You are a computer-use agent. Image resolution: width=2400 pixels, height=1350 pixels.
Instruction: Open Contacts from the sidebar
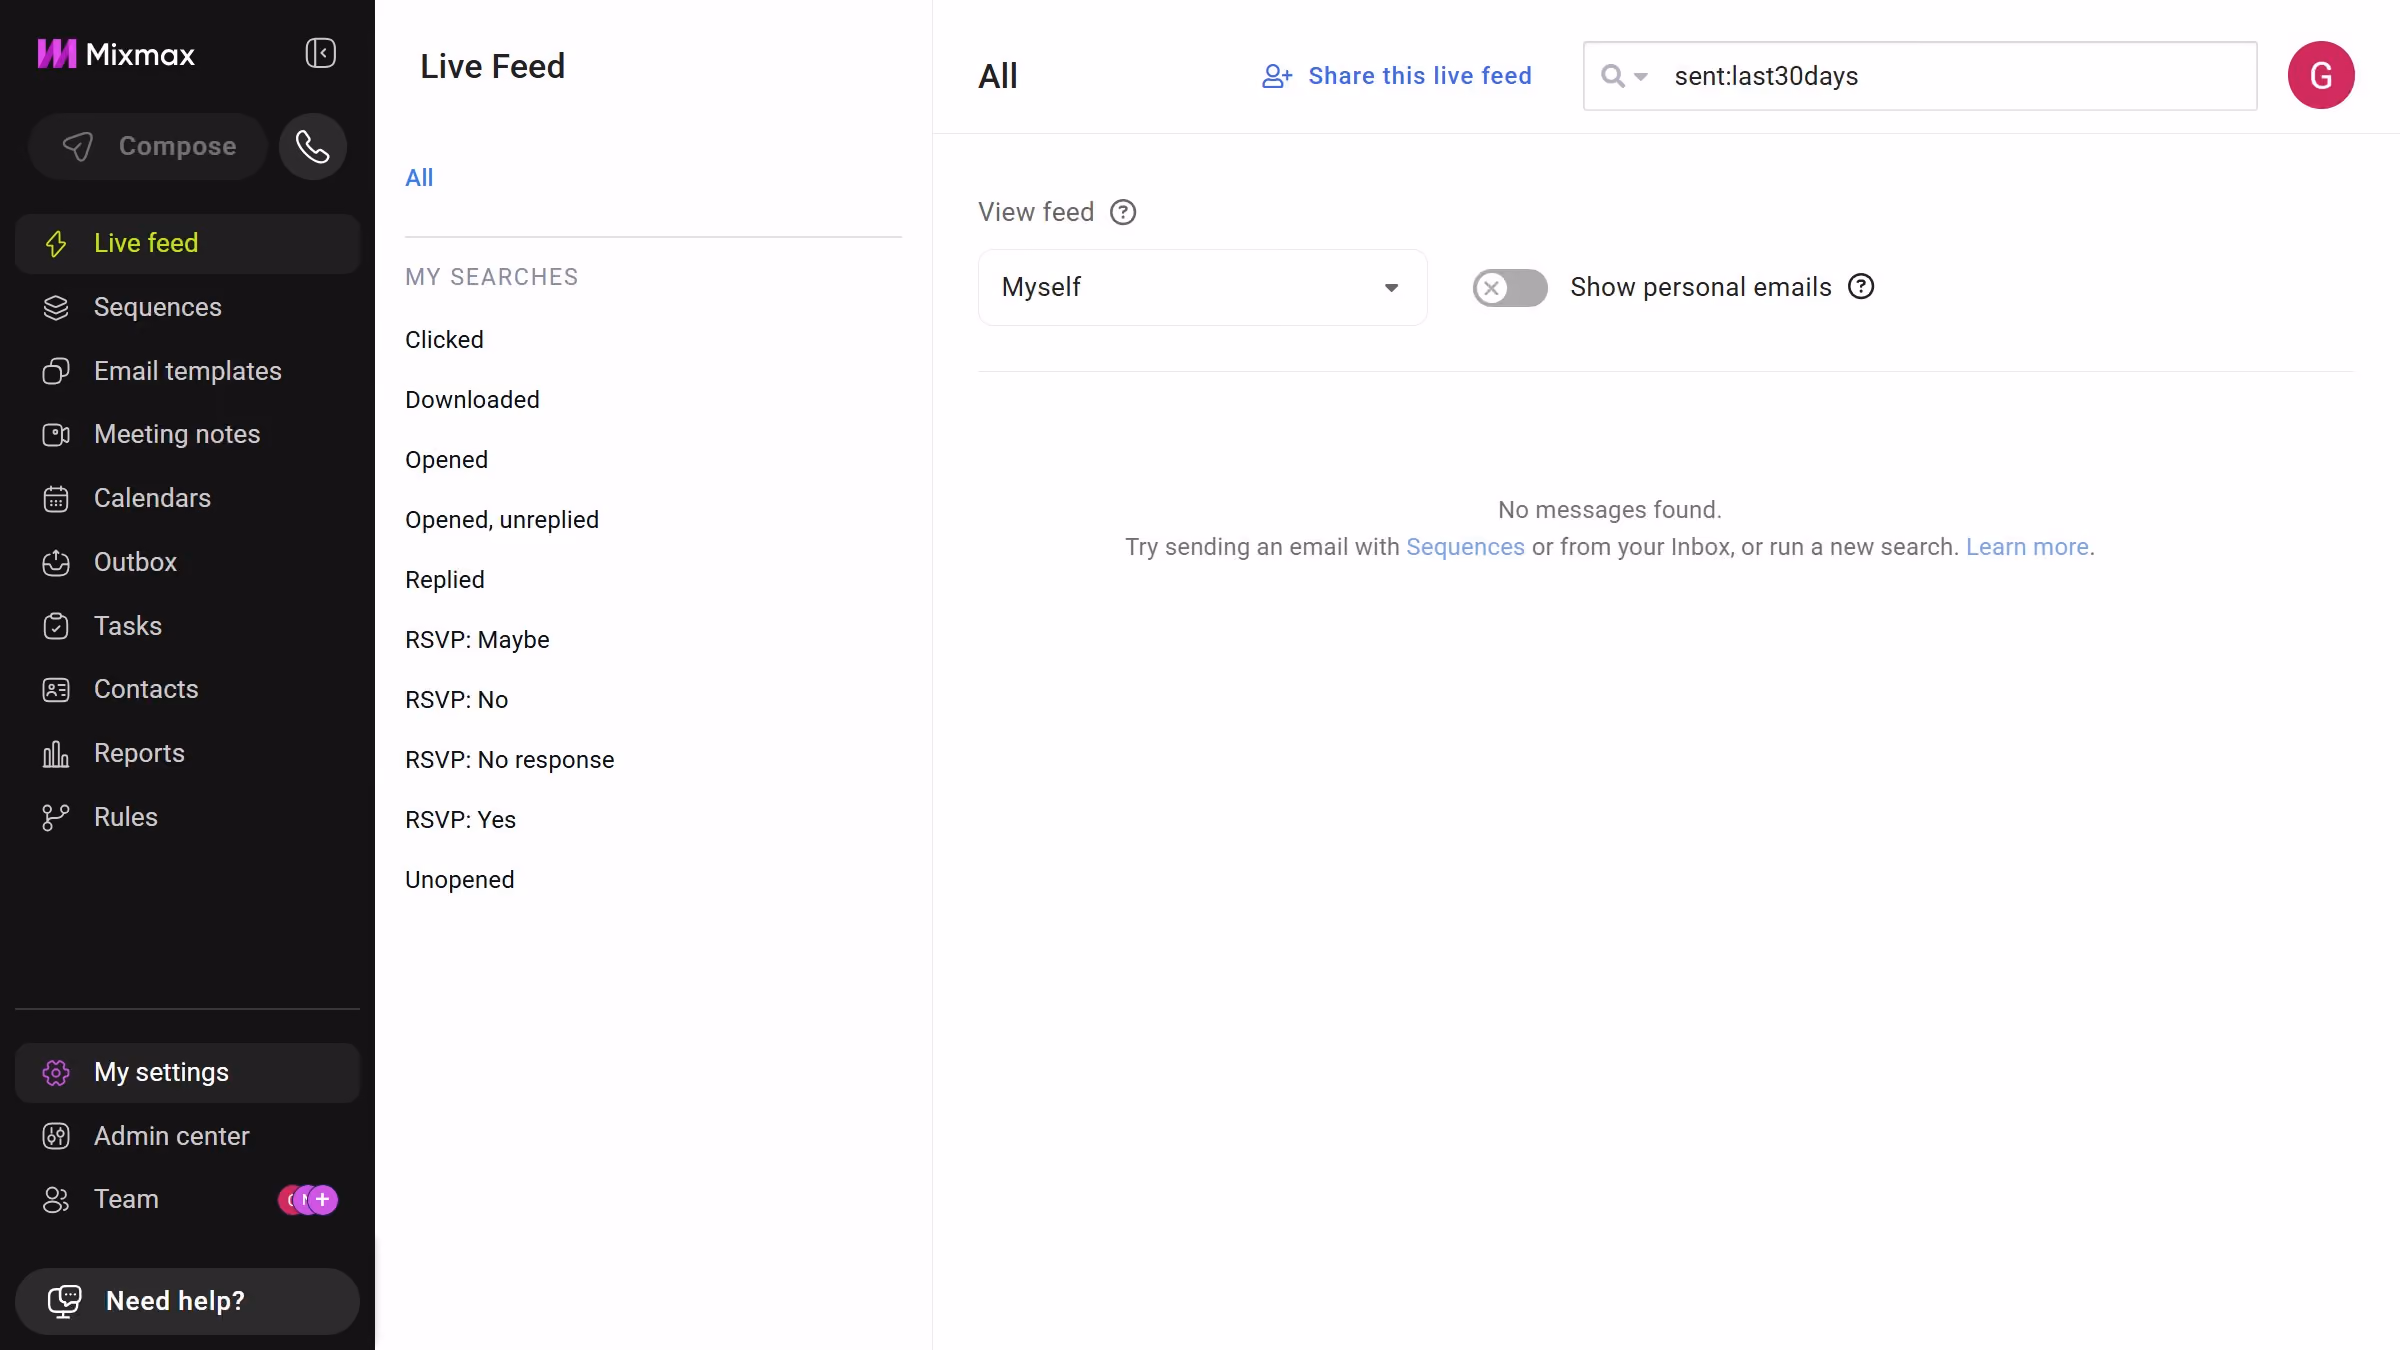(x=187, y=690)
